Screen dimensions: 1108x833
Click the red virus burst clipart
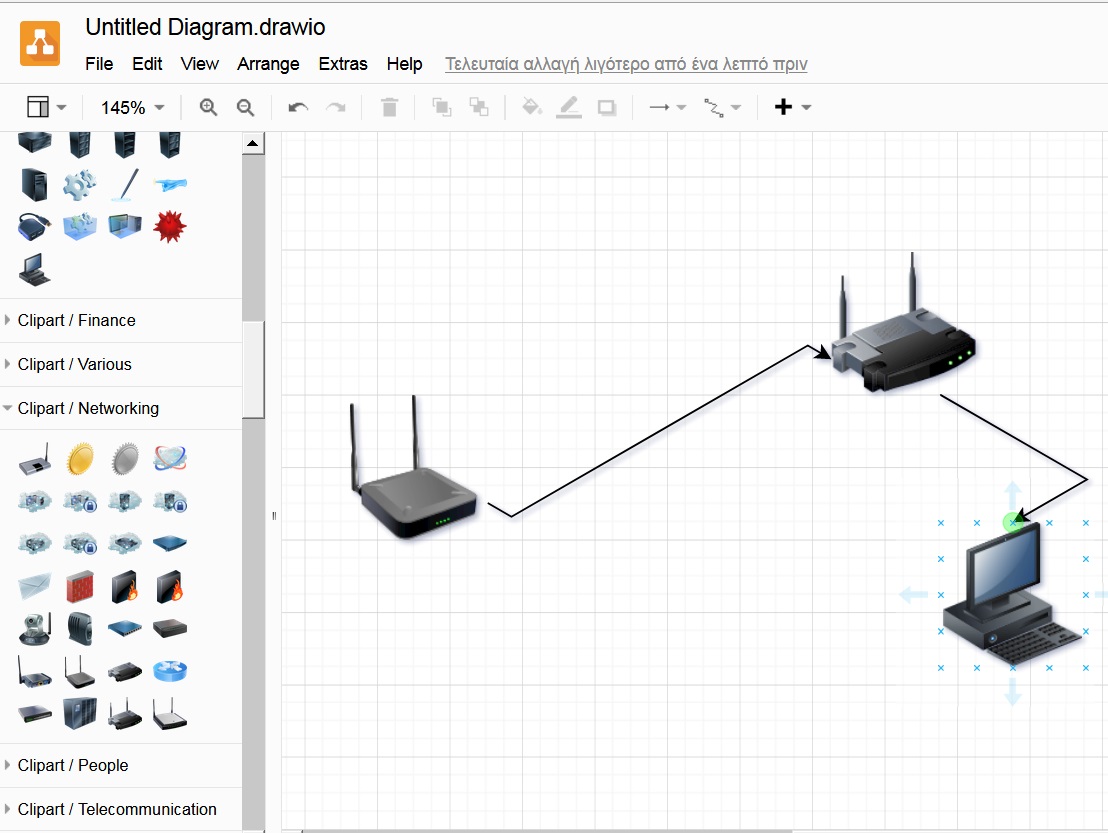[171, 227]
